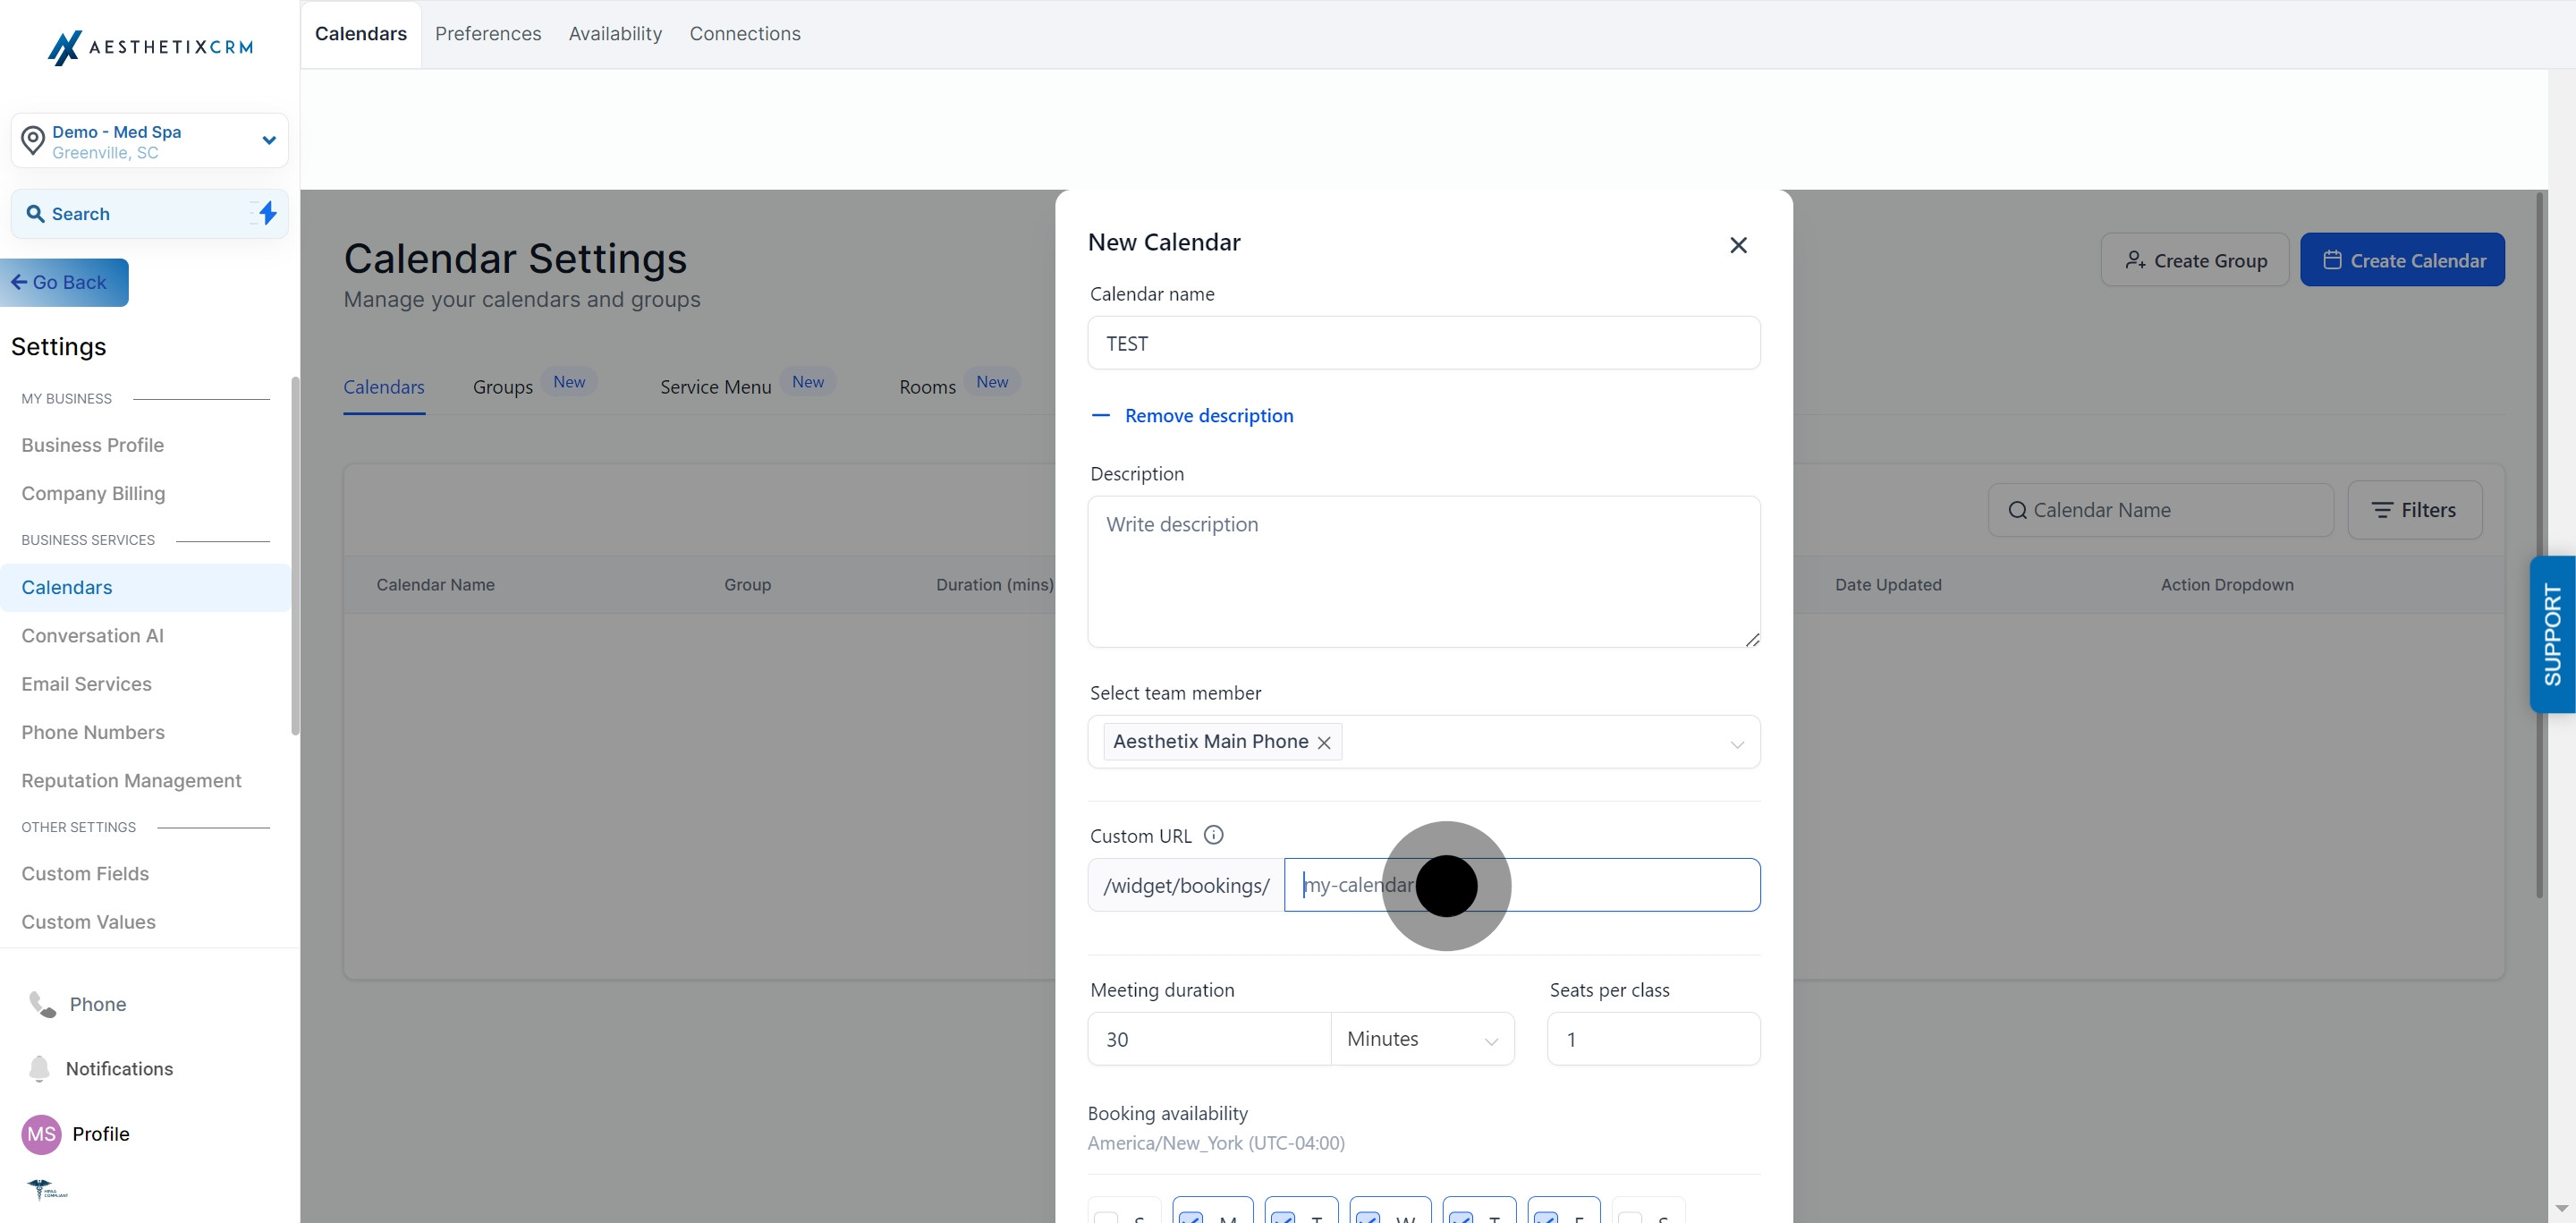Remove Aesthetix Main Phone team member tag
The height and width of the screenshot is (1223, 2576).
pyautogui.click(x=1324, y=742)
